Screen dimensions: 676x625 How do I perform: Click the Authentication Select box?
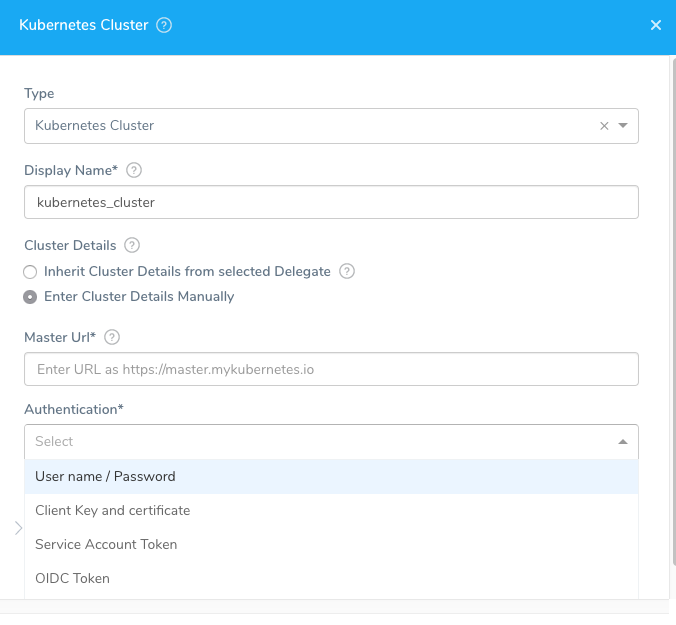point(331,442)
